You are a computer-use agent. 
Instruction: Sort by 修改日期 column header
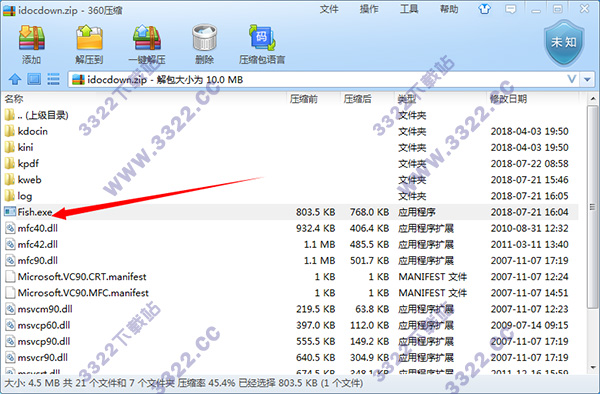[508, 99]
